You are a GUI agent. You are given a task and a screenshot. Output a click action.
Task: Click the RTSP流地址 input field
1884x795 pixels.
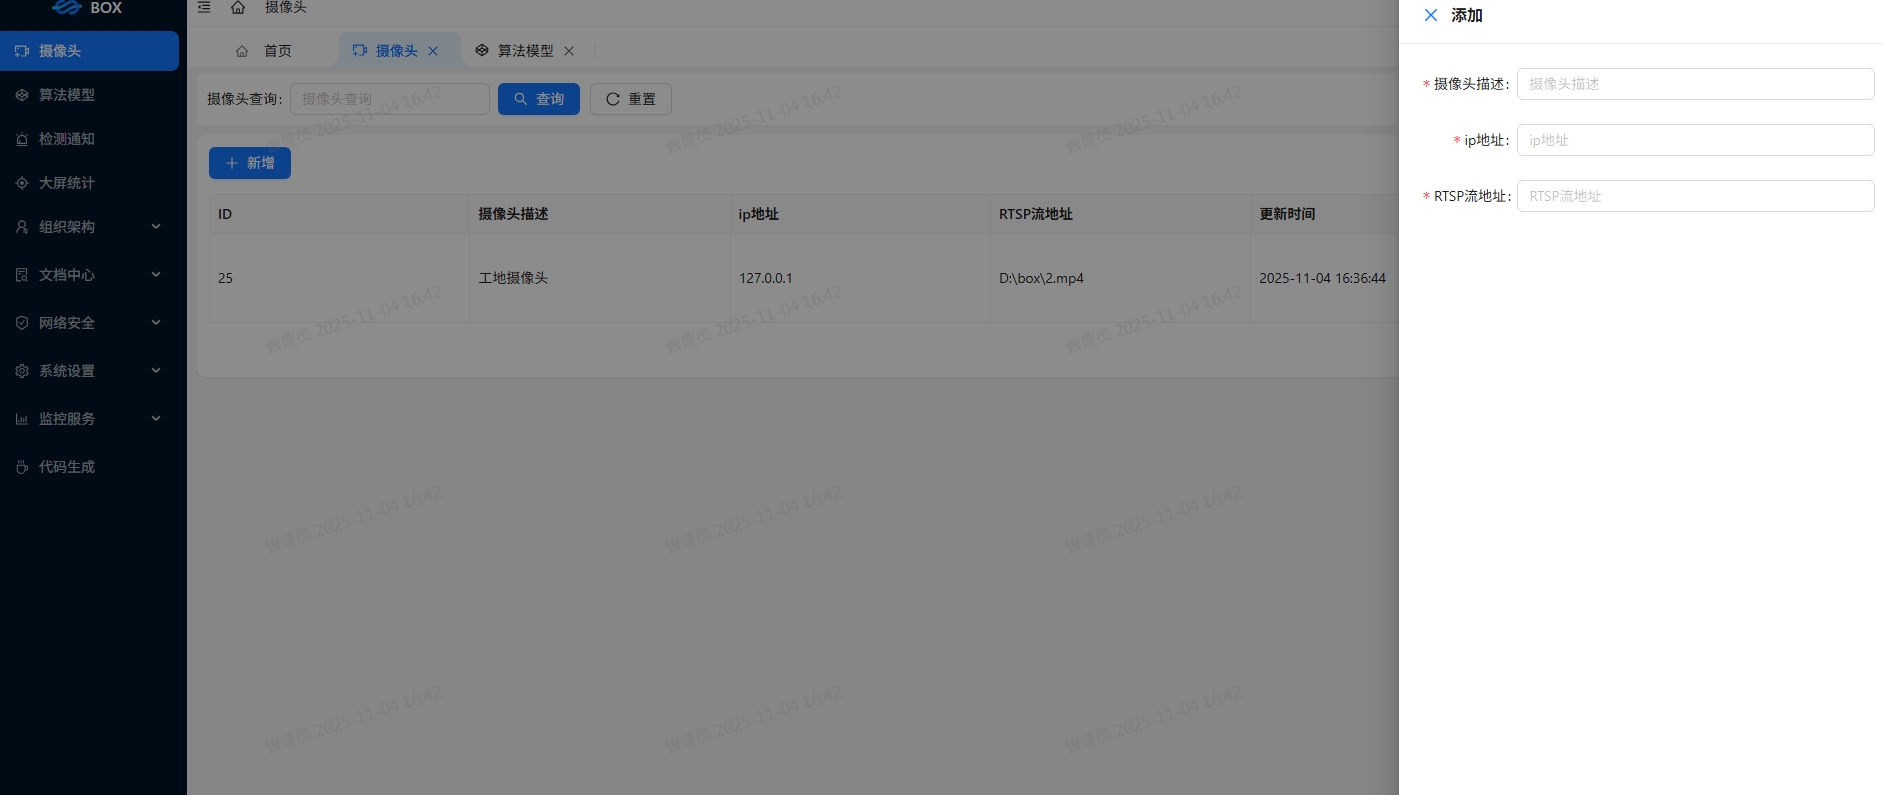click(1695, 196)
